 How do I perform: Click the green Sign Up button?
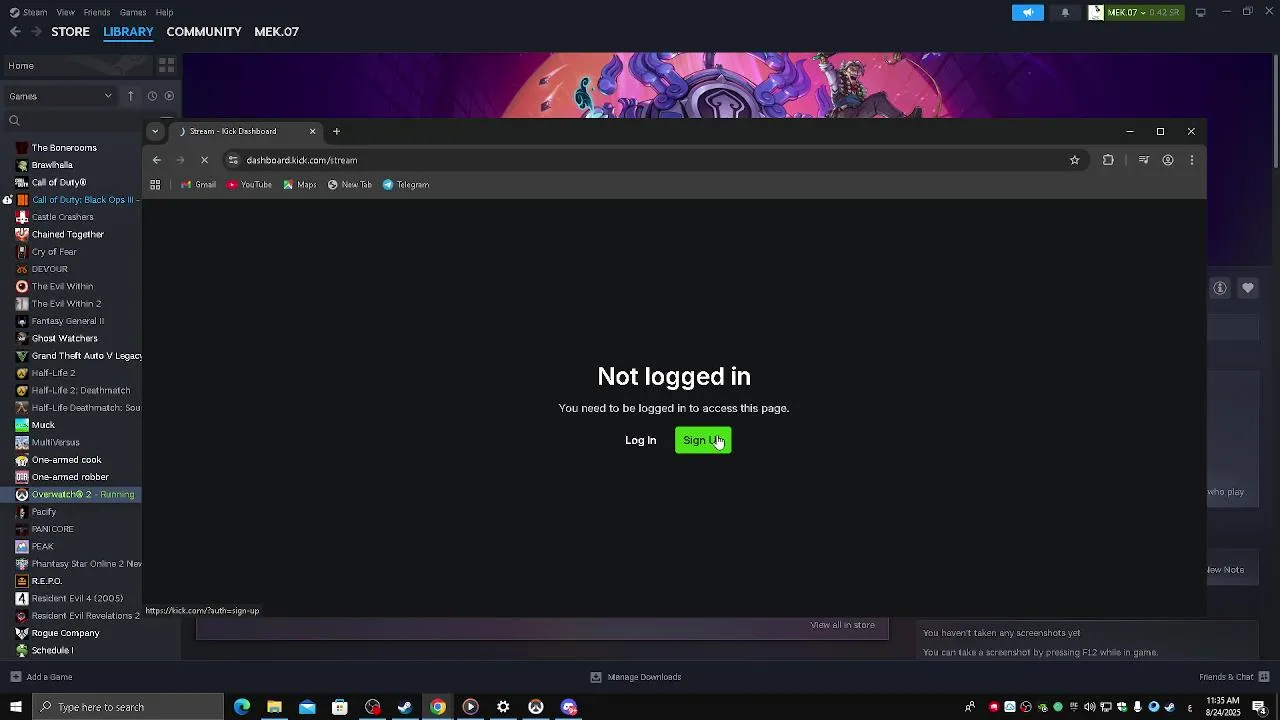703,440
